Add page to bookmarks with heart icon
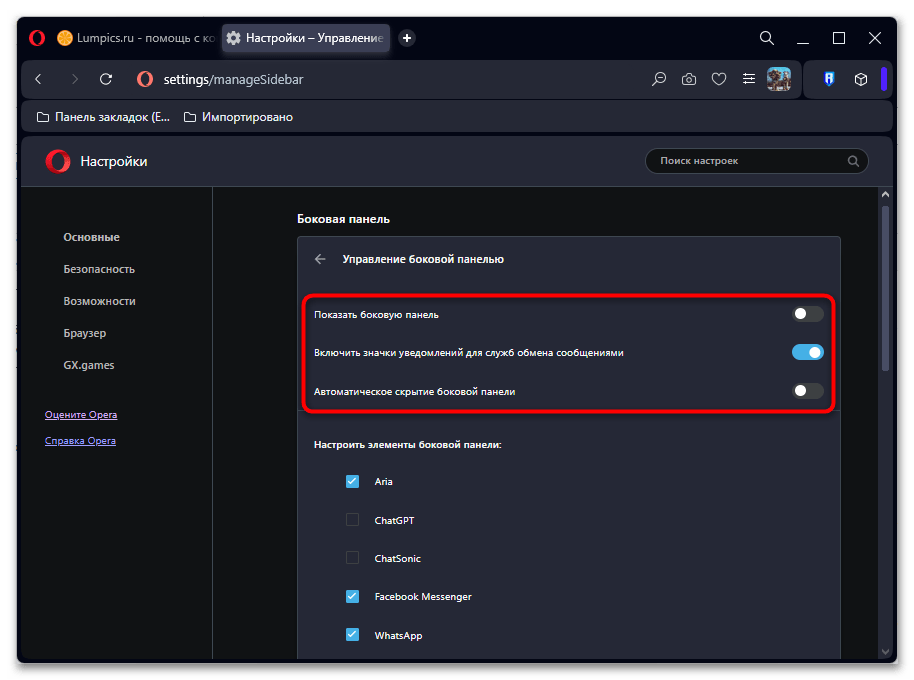914x680 pixels. pyautogui.click(x=718, y=79)
